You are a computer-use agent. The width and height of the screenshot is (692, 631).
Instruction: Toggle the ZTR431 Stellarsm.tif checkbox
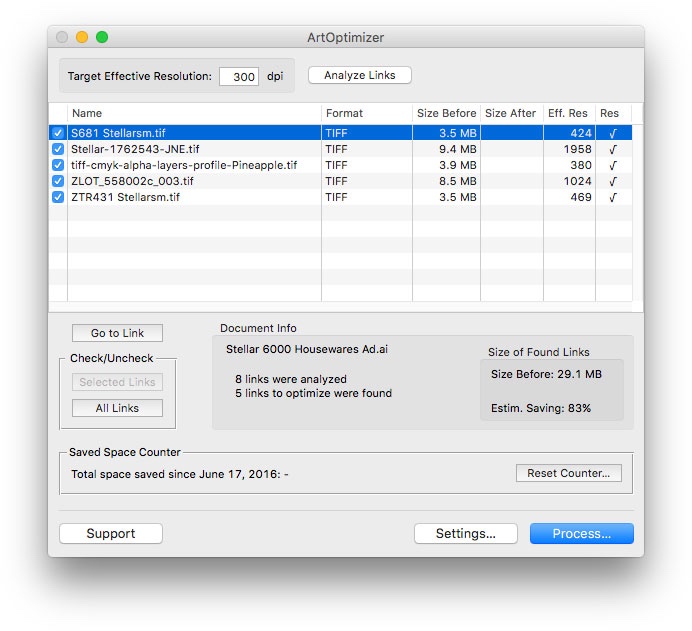pos(58,197)
